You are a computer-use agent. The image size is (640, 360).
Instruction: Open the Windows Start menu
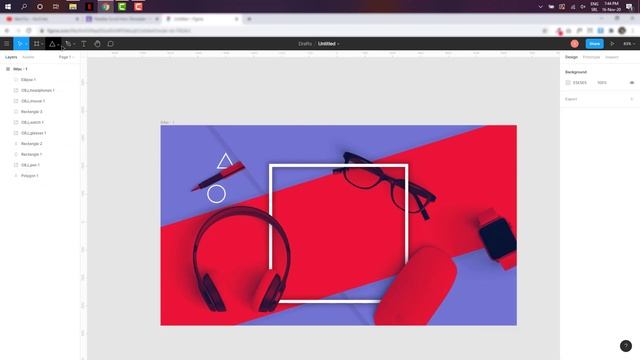8,7
